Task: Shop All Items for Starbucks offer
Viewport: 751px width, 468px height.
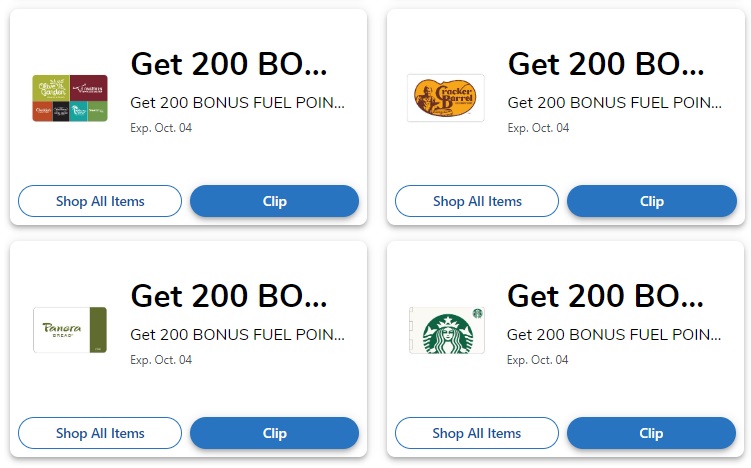Action: pyautogui.click(x=477, y=433)
